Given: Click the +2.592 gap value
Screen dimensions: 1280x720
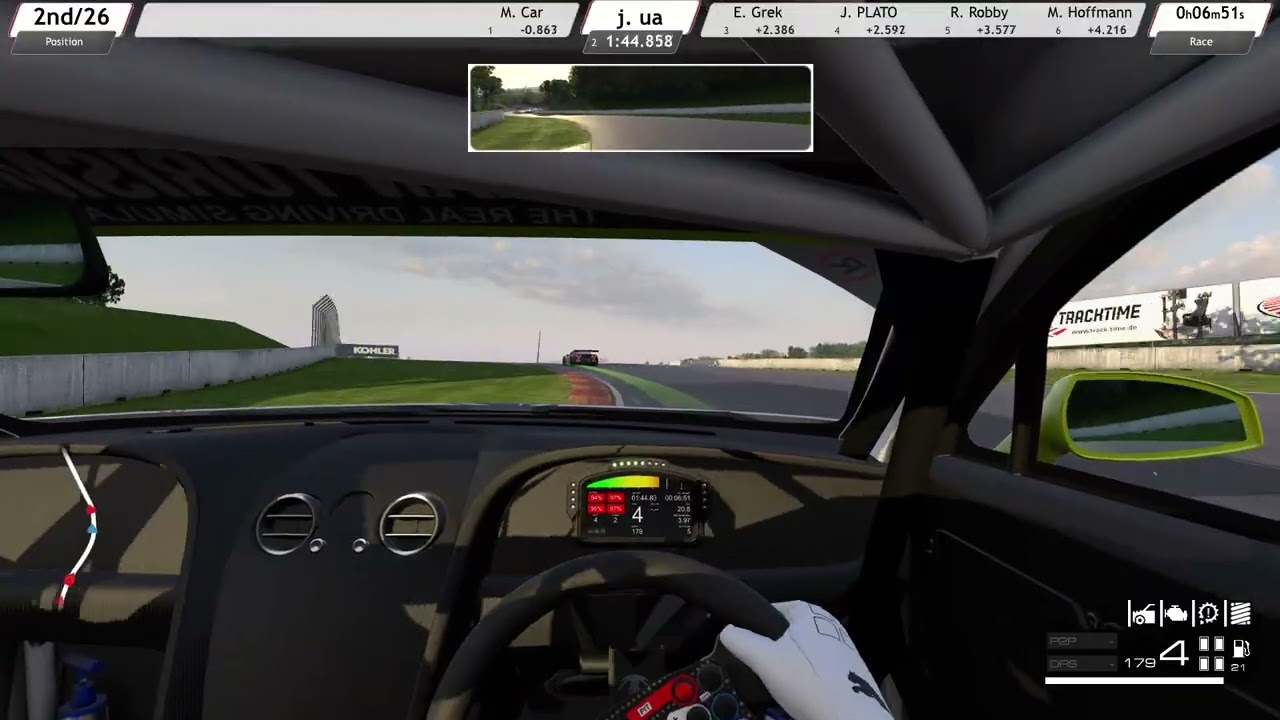Looking at the screenshot, I should pos(885,30).
